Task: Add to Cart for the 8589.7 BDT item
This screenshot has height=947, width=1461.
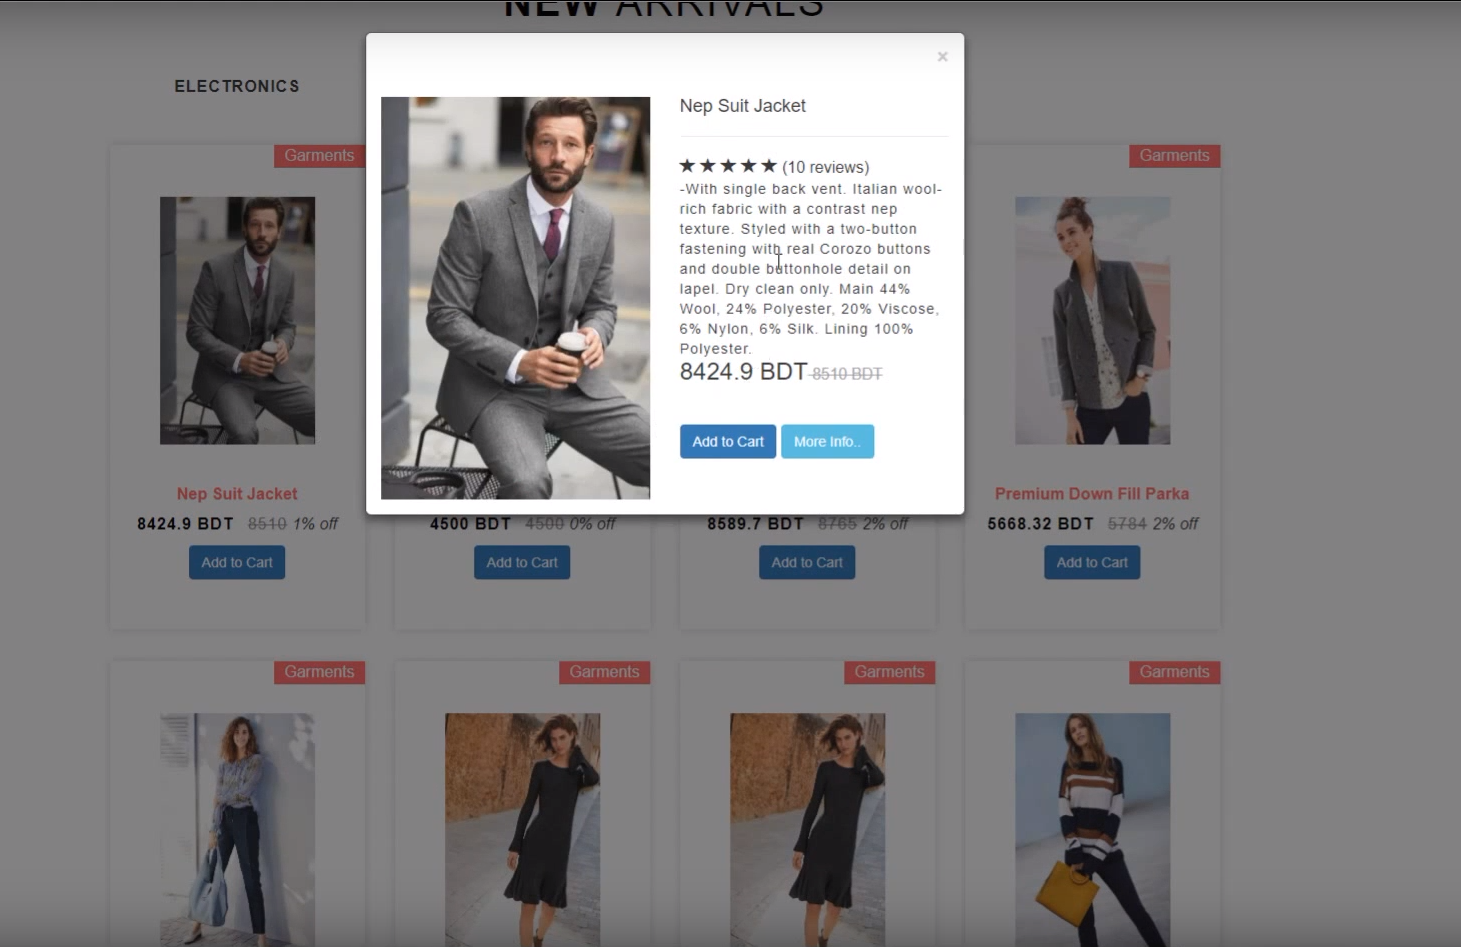Action: (807, 563)
